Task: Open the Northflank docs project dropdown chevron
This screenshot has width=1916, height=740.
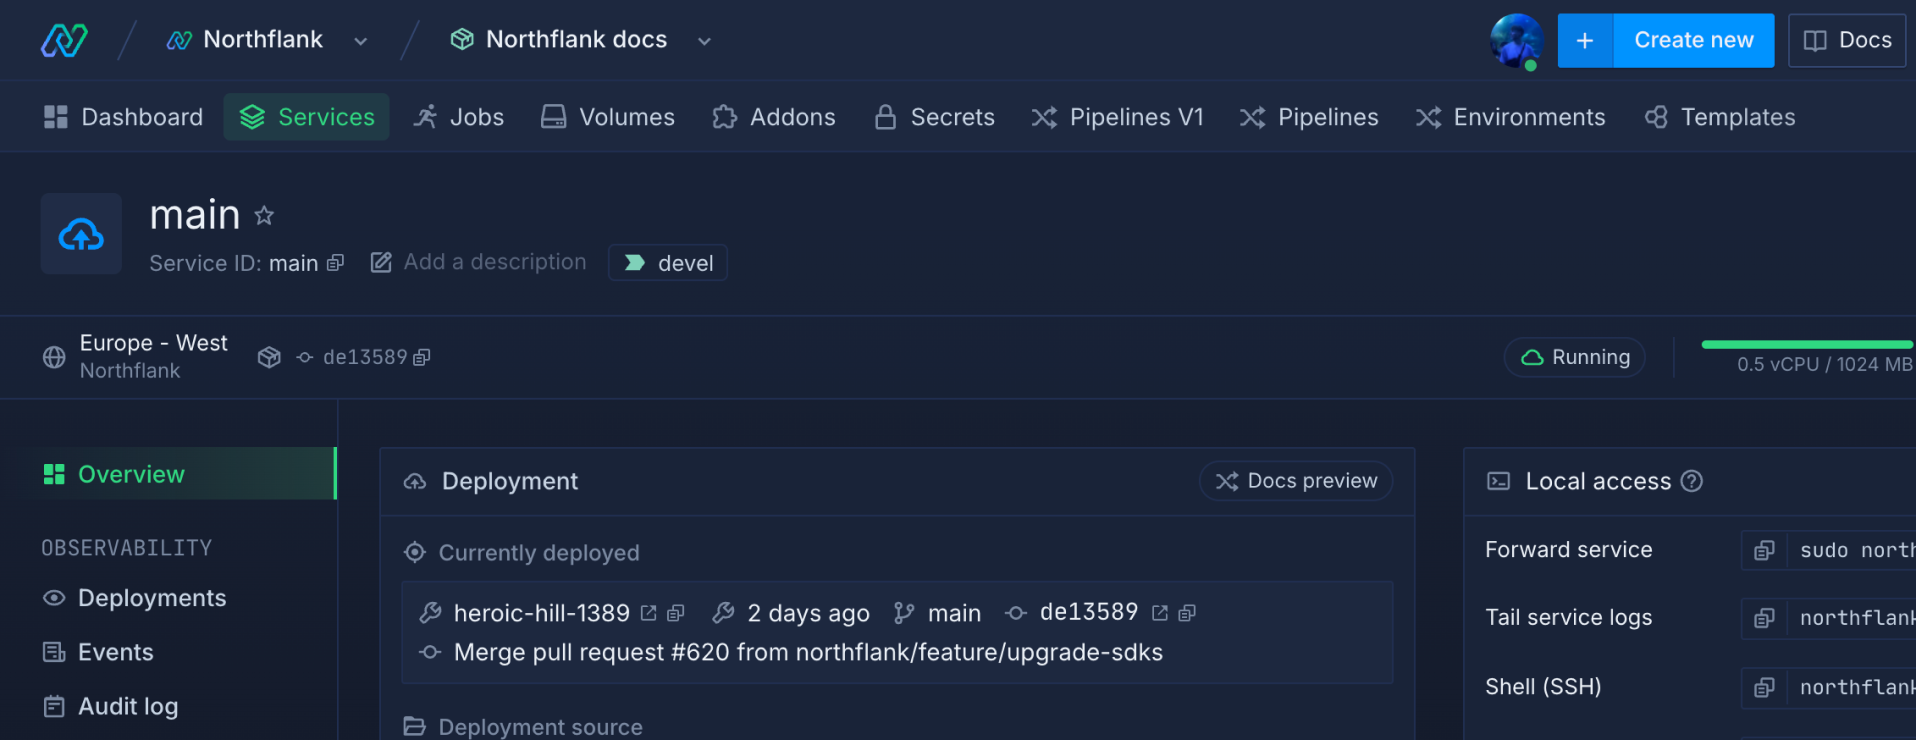Action: tap(704, 41)
